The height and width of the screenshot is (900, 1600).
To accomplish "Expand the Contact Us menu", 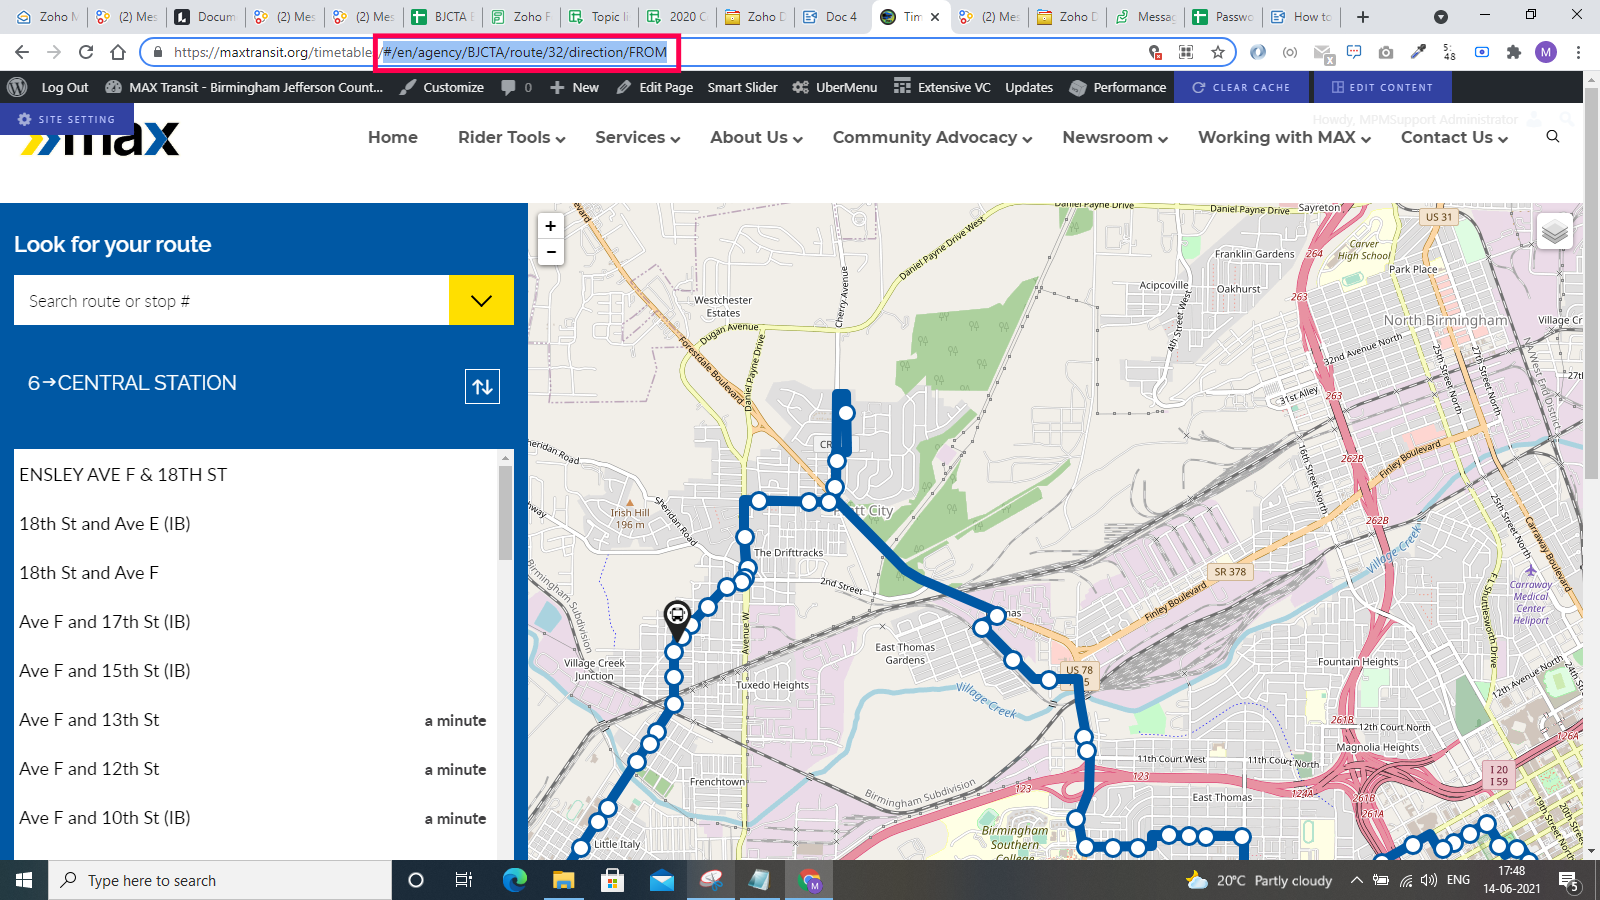I will pyautogui.click(x=1454, y=138).
